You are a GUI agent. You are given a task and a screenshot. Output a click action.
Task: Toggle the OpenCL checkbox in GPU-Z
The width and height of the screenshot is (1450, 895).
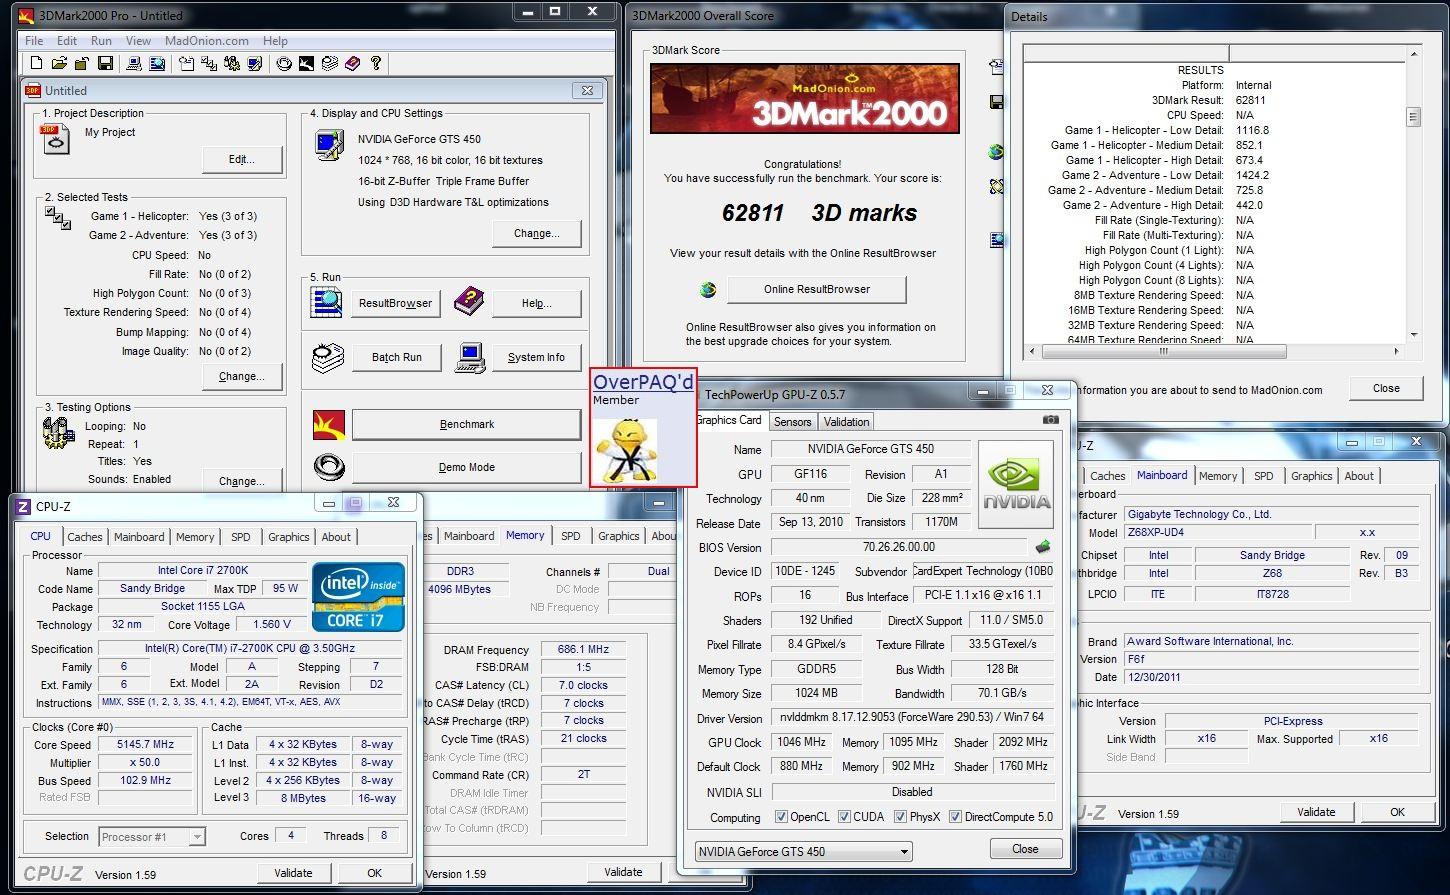pyautogui.click(x=781, y=817)
